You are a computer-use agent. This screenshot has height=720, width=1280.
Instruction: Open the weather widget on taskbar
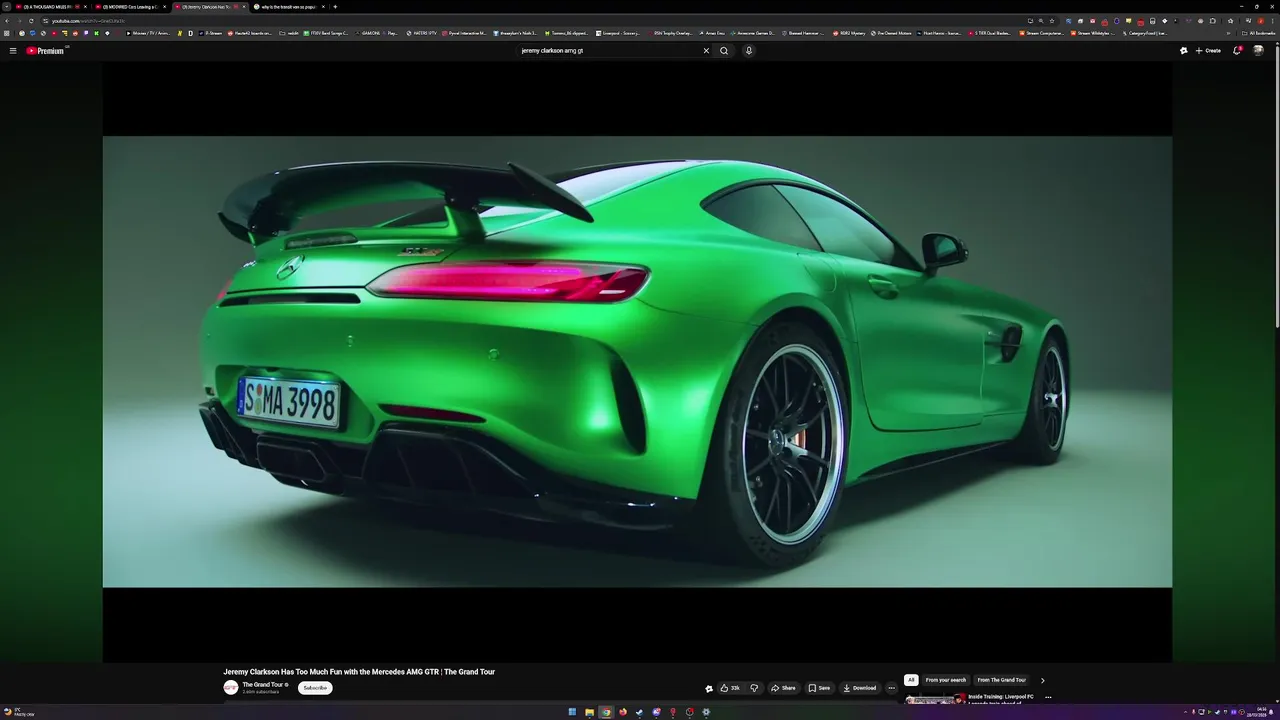(x=18, y=712)
